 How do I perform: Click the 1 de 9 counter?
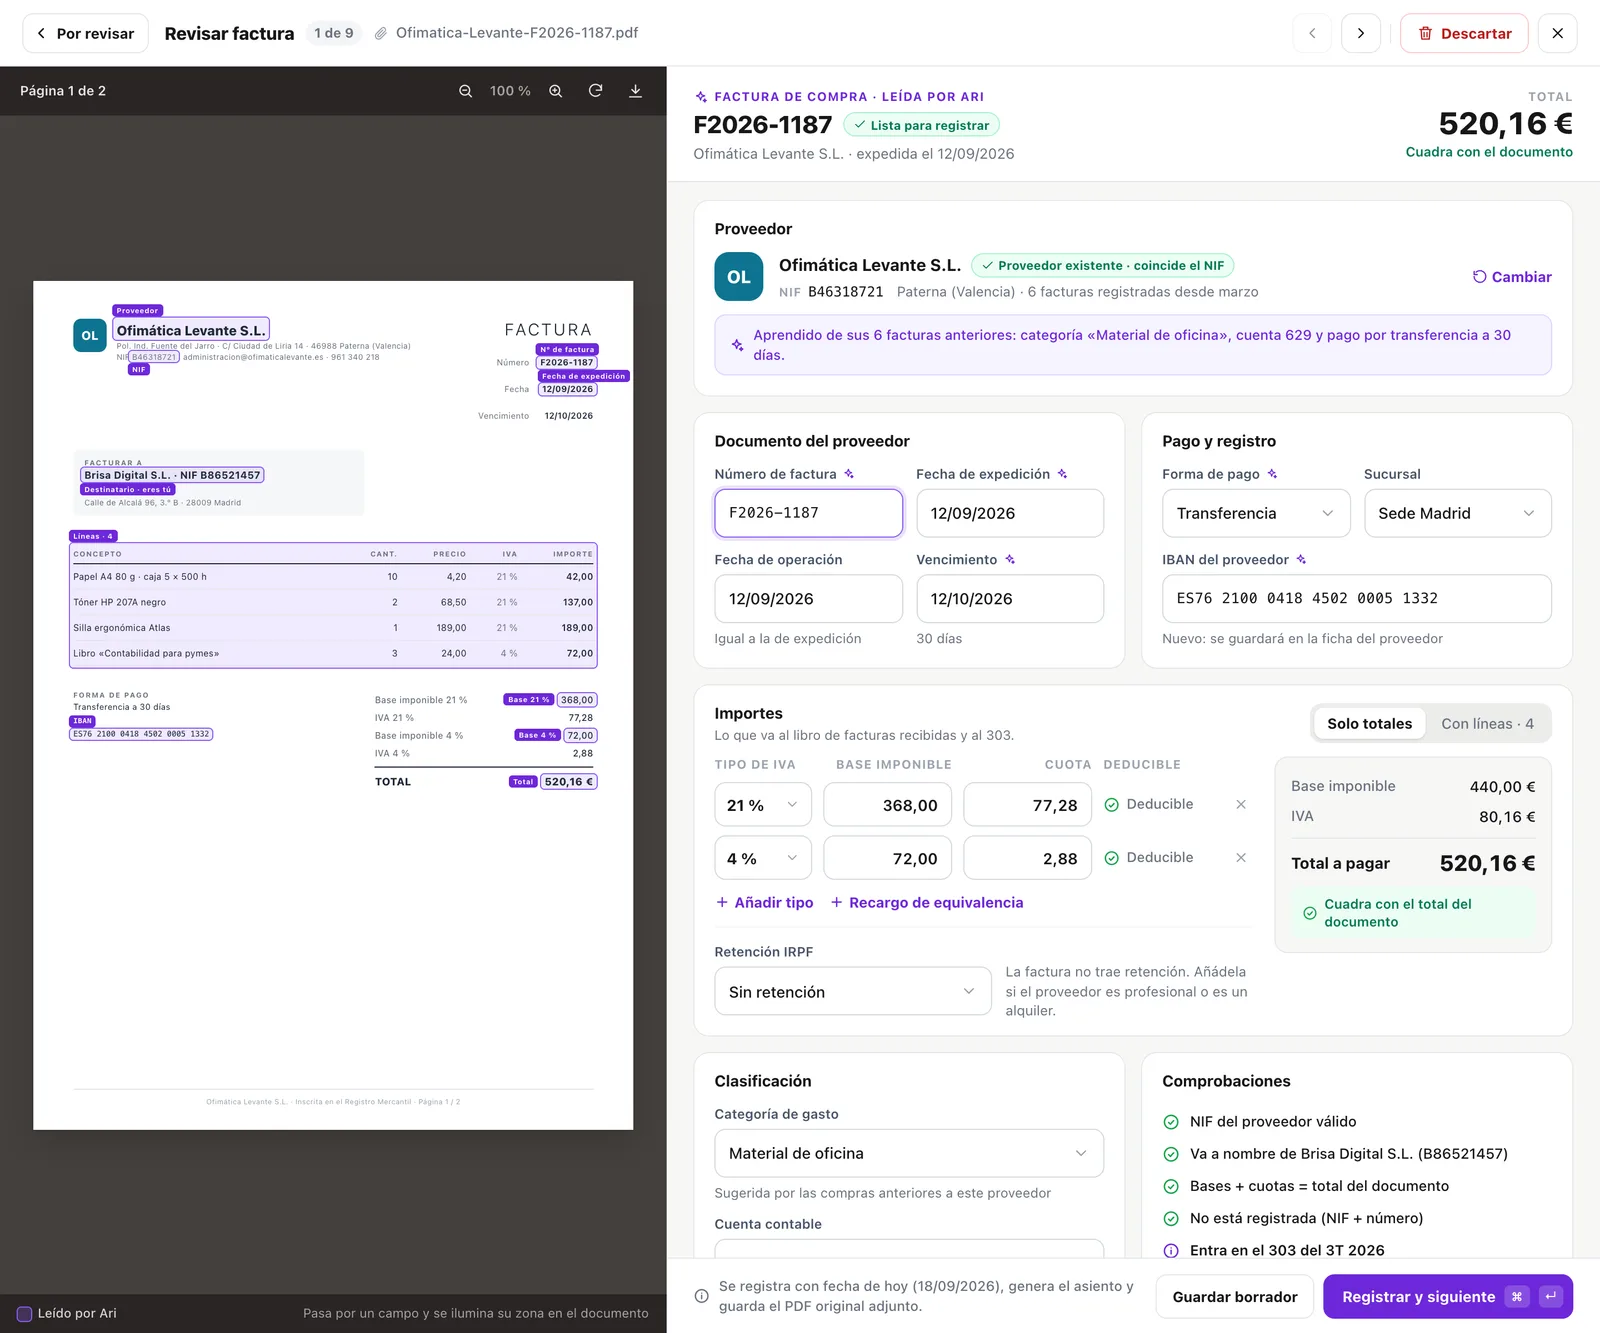tap(334, 33)
